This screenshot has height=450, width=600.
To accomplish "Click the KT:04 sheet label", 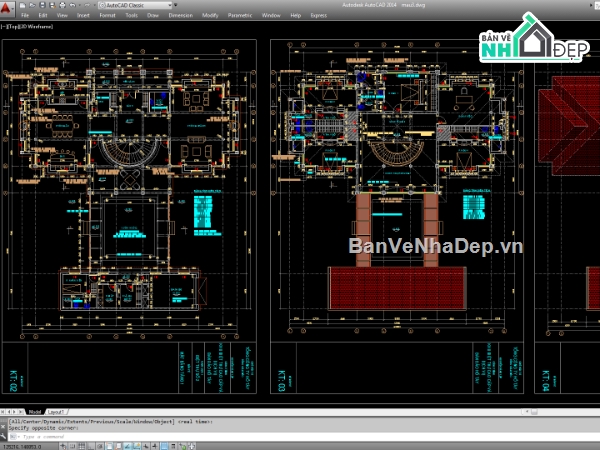I will [545, 380].
